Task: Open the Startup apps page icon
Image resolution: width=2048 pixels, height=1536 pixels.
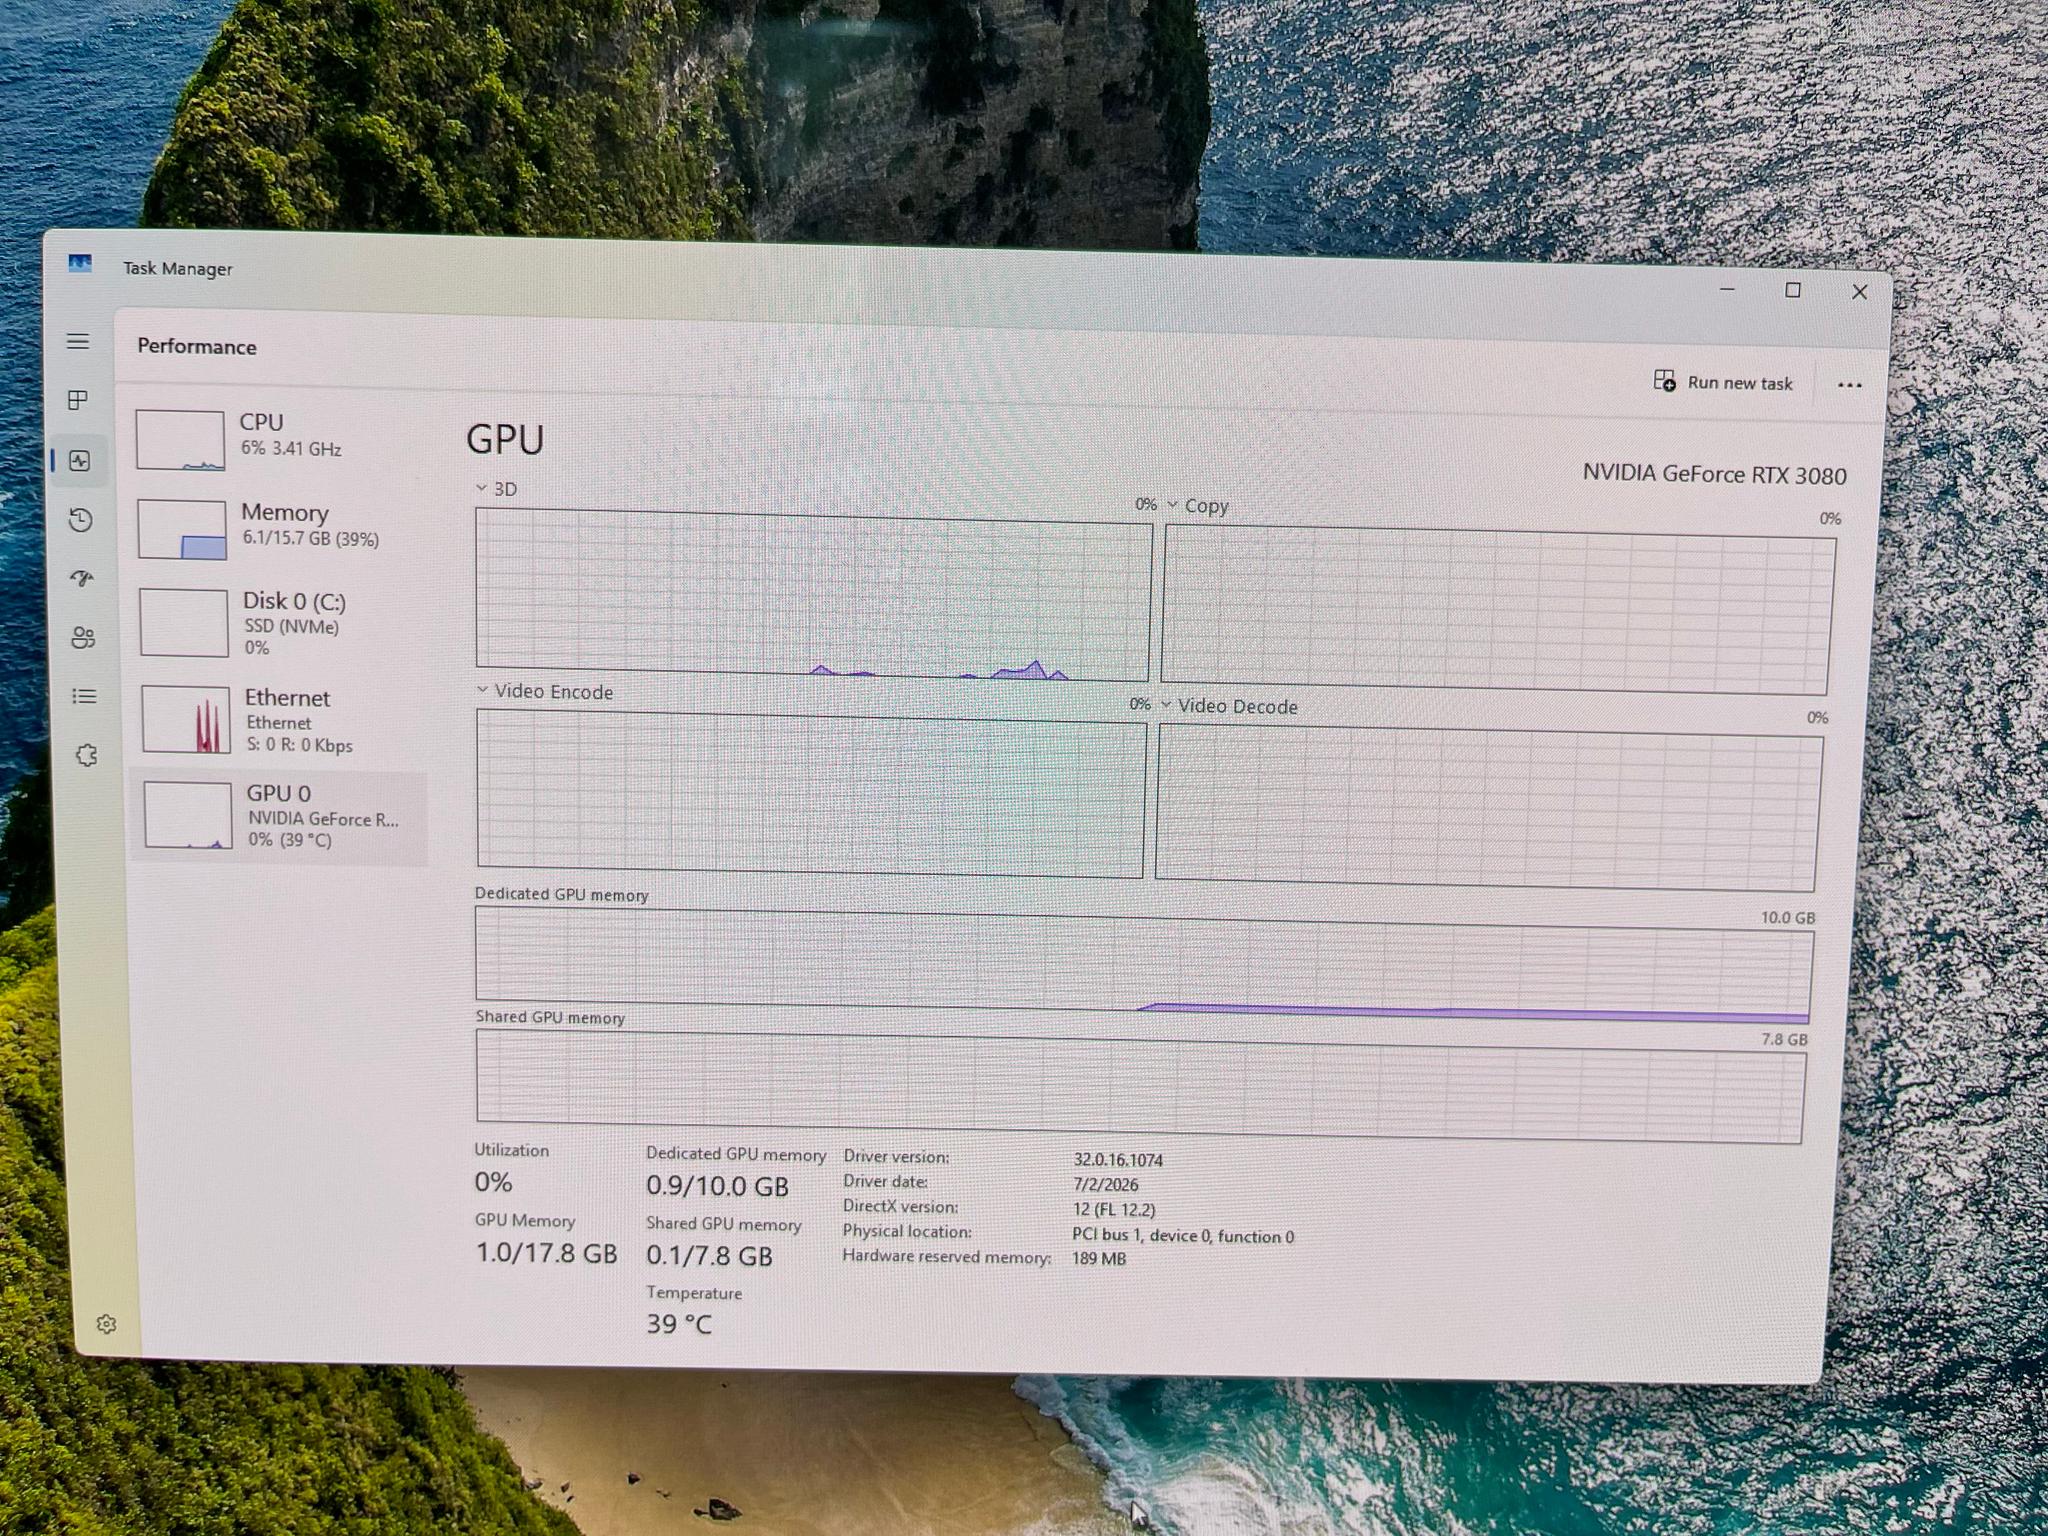Action: click(82, 578)
